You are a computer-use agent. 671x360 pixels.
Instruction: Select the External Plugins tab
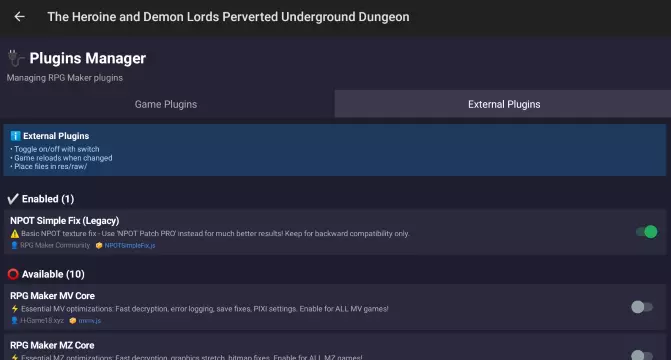(504, 104)
